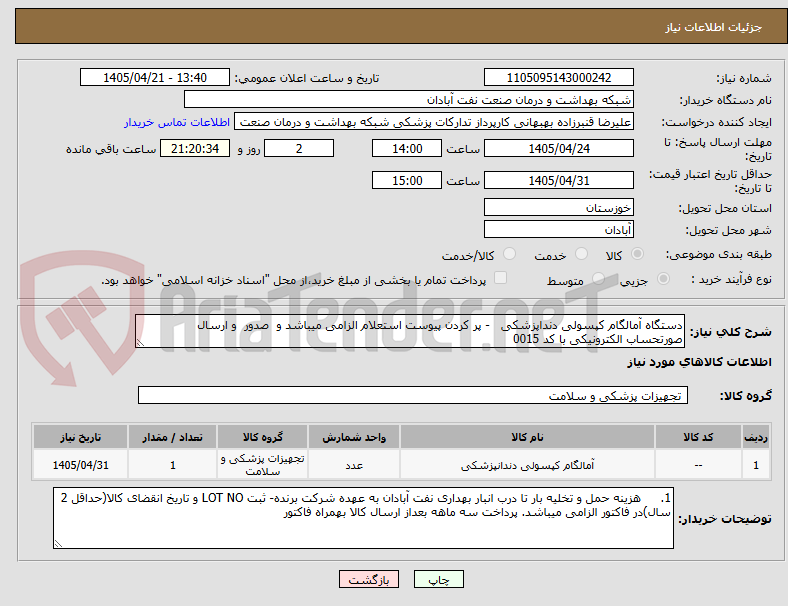This screenshot has width=788, height=606.
Task: Click the response deadline date 1405/04/24
Action: pyautogui.click(x=558, y=148)
